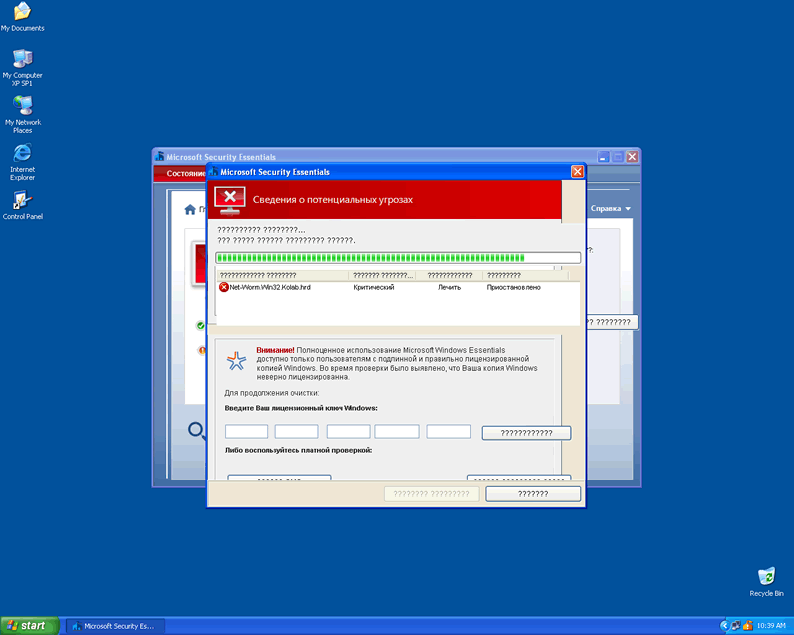794x635 pixels.
Task: Open My Documents desktop icon
Action: (22, 13)
